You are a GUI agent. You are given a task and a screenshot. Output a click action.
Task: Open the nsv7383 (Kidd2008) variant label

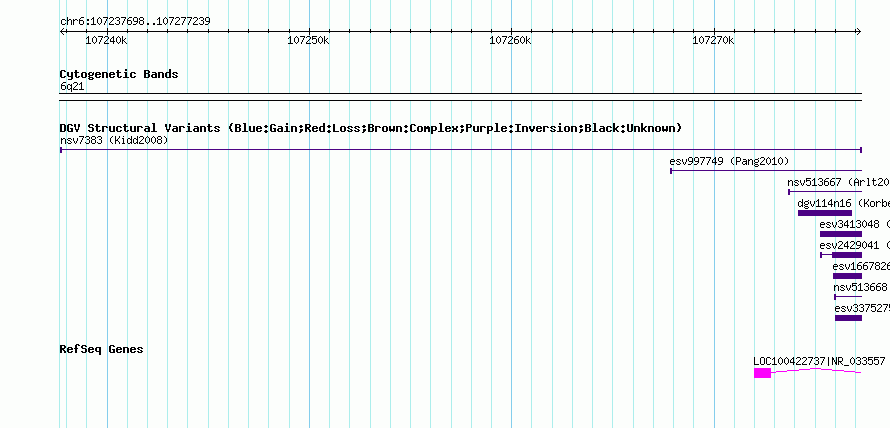pyautogui.click(x=114, y=140)
